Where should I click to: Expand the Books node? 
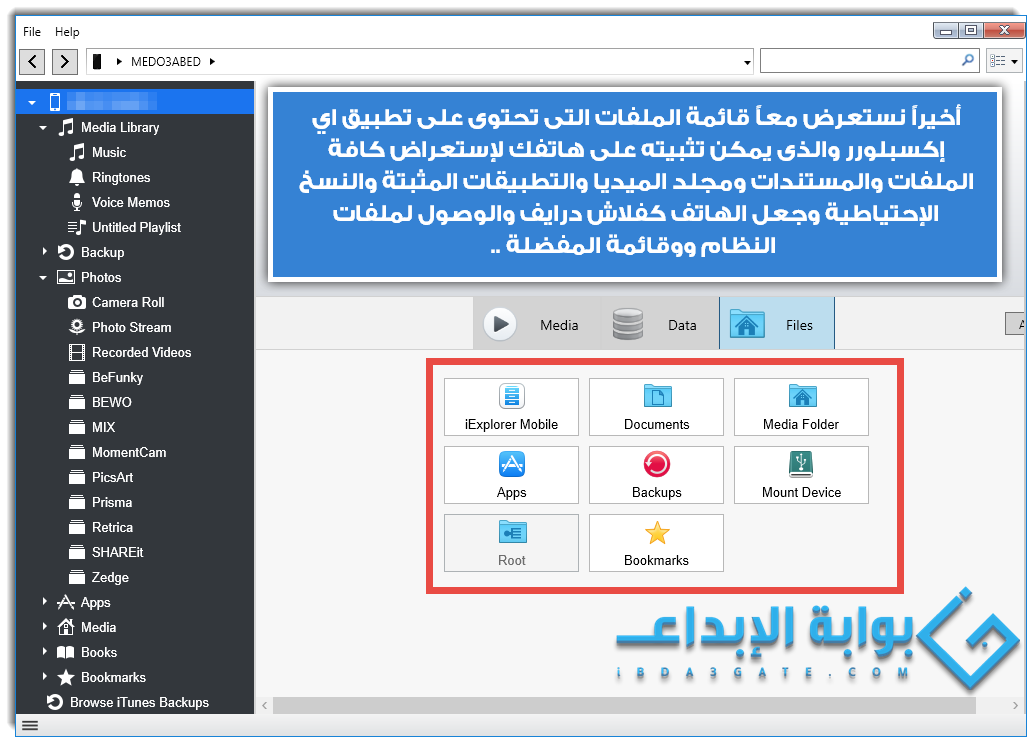pos(44,651)
